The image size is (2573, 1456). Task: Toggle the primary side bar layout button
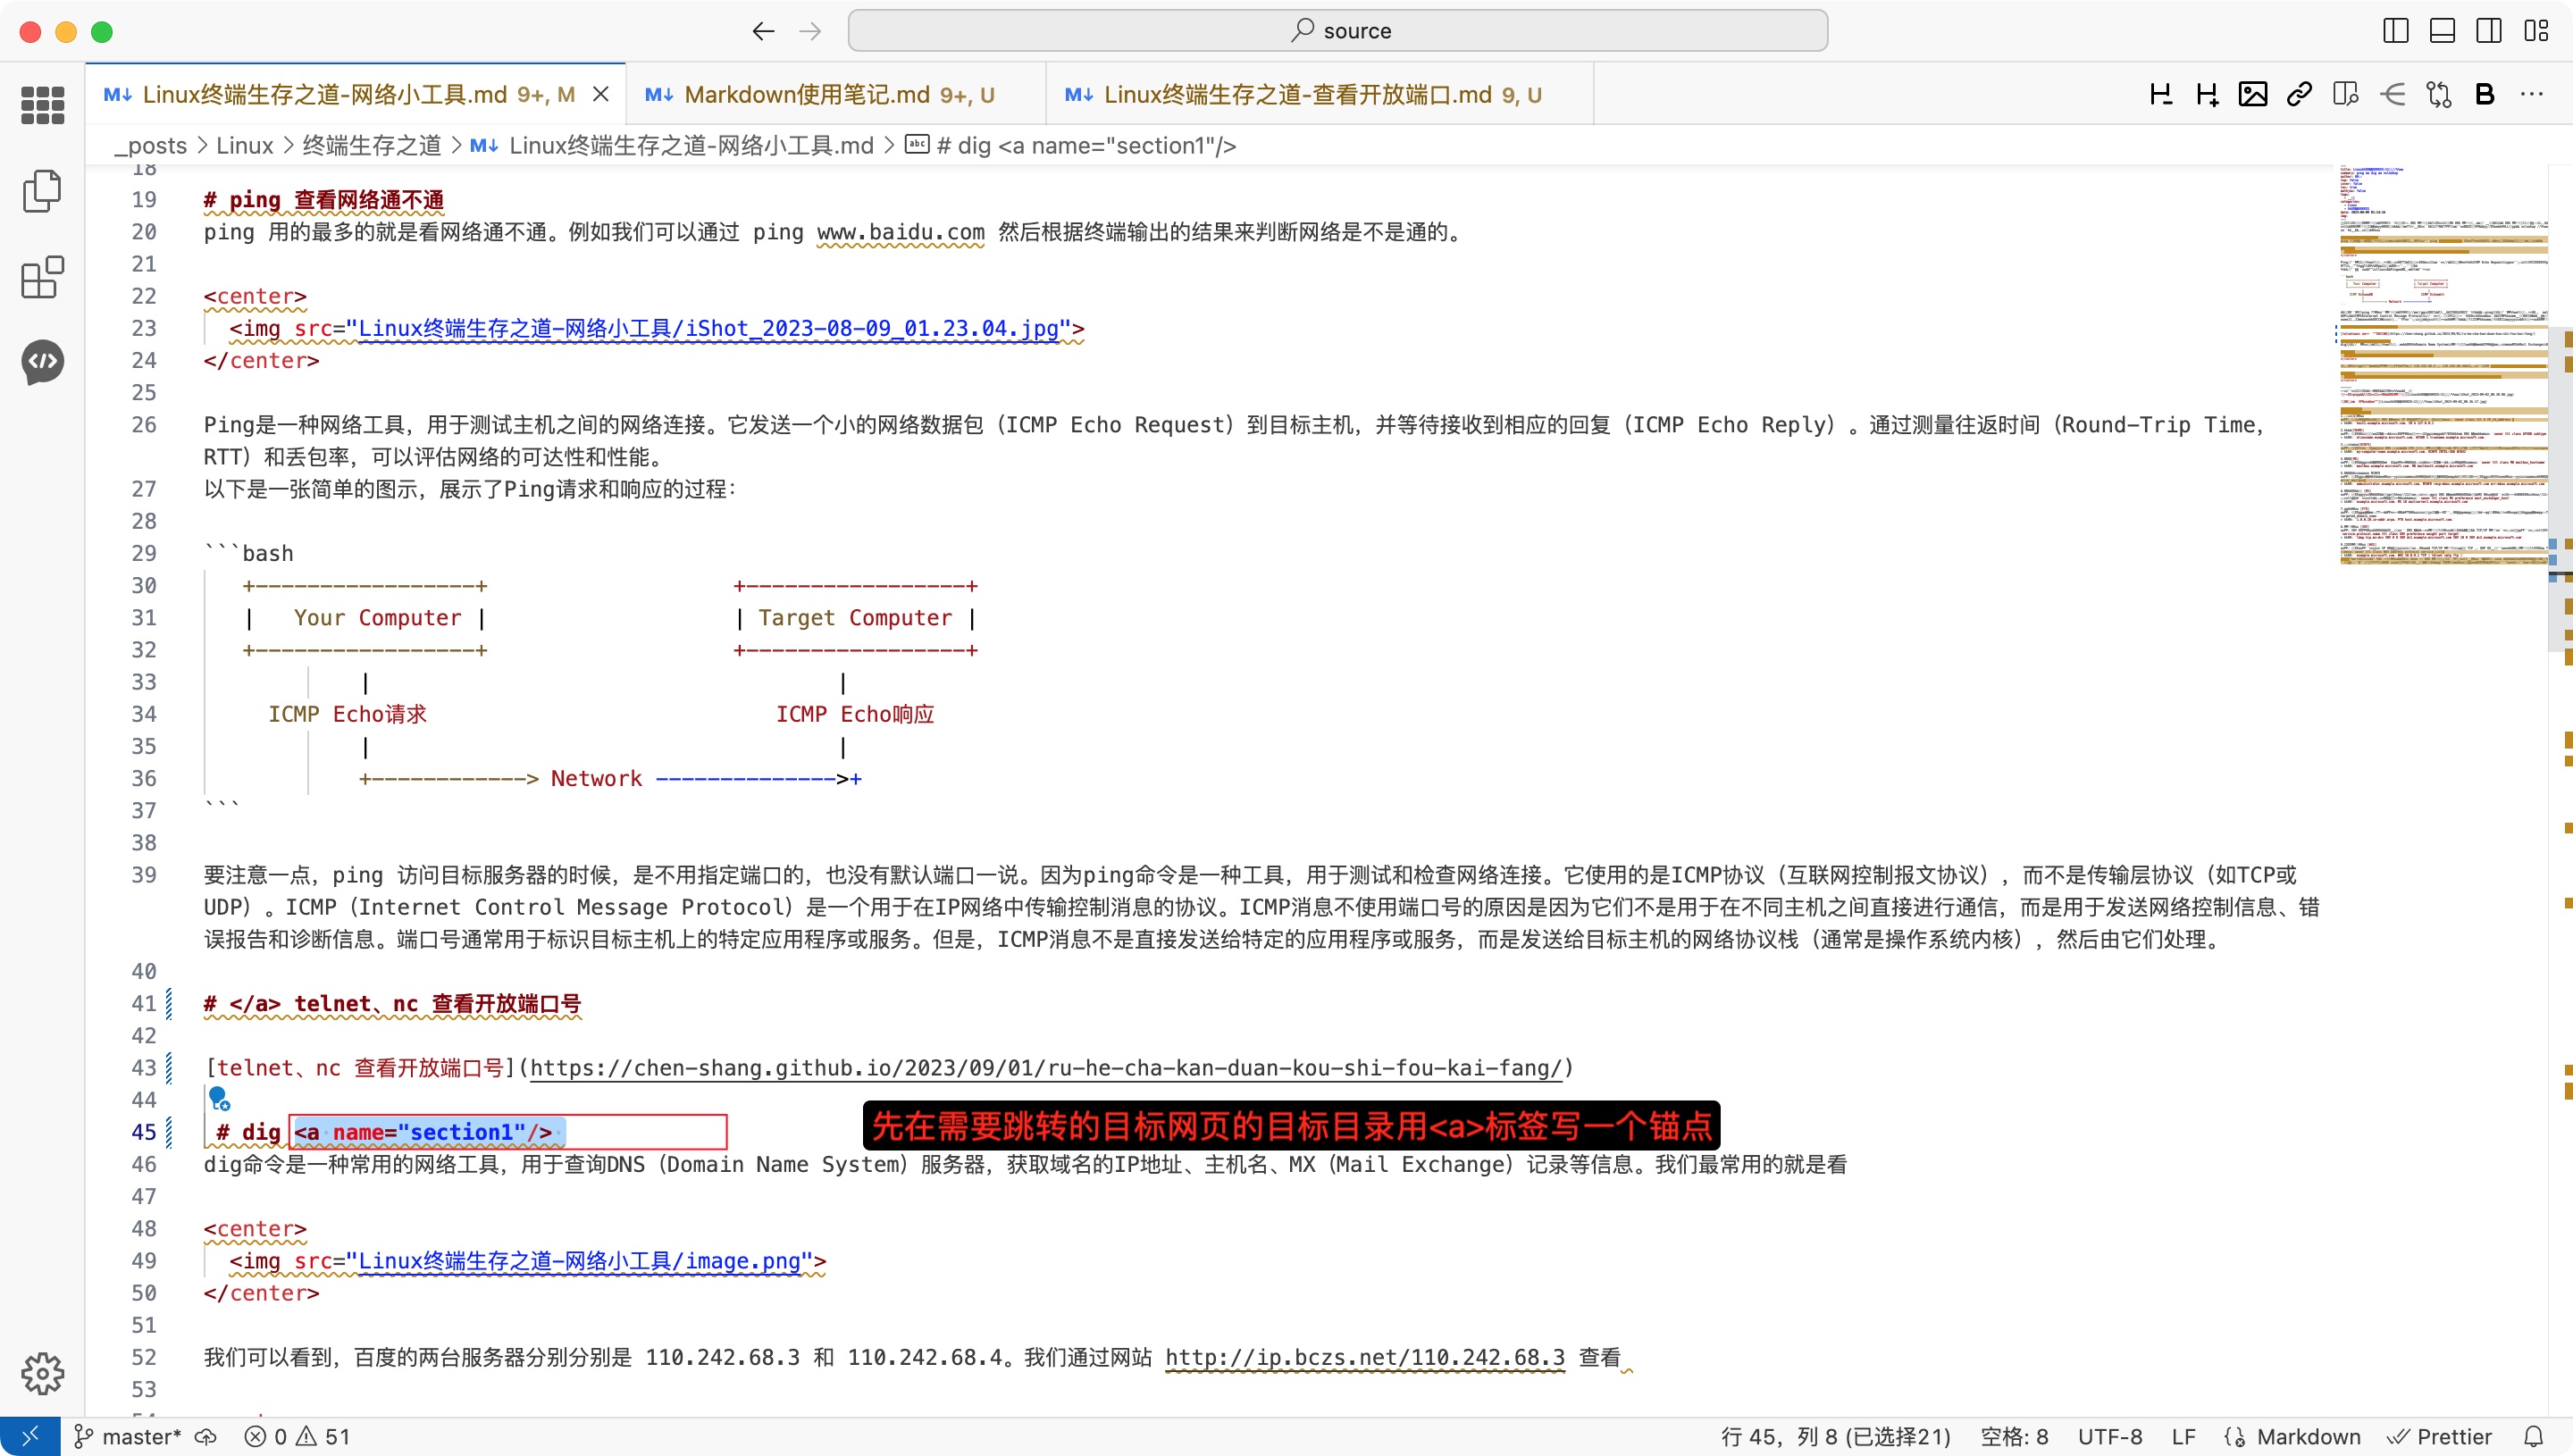coord(2395,31)
